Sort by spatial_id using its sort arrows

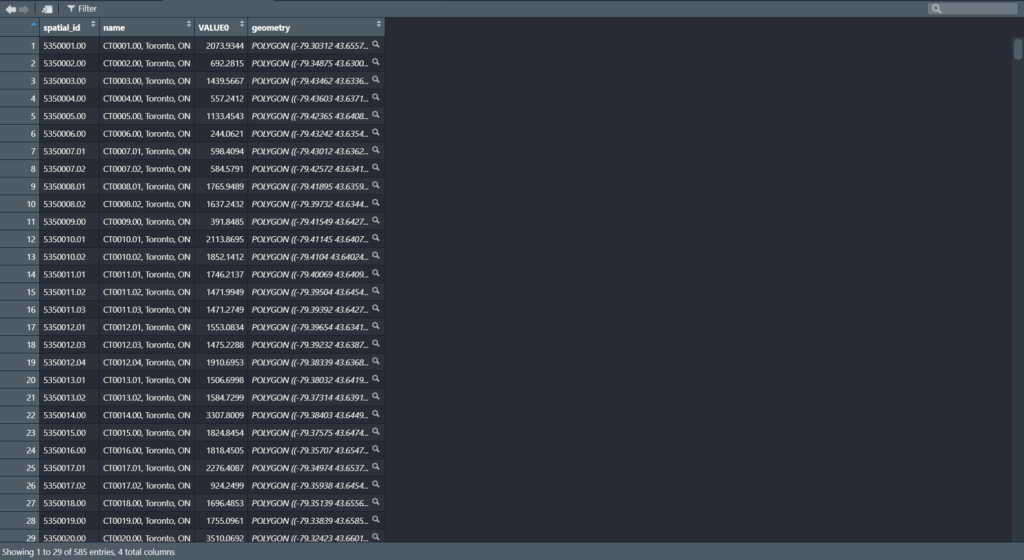click(x=93, y=23)
